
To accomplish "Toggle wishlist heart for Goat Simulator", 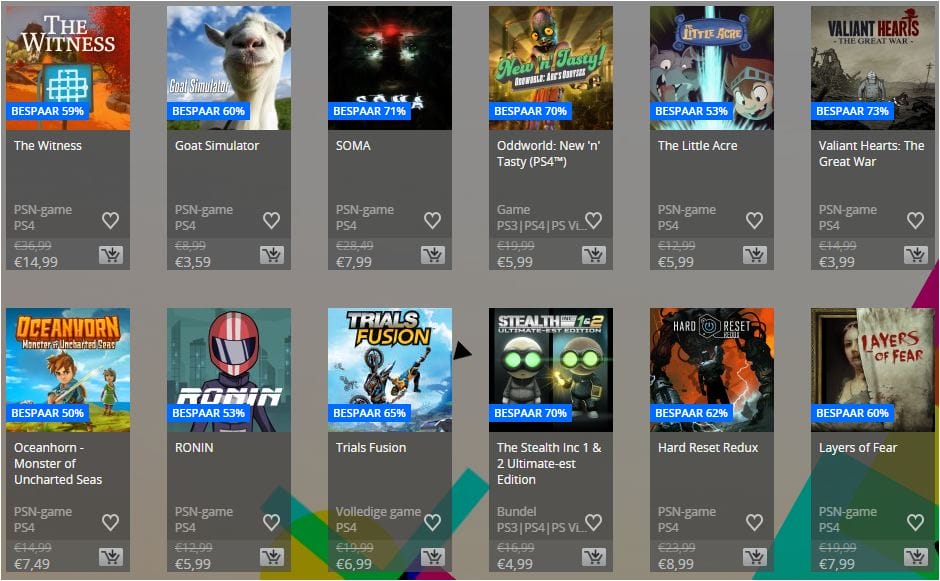I will click(272, 221).
